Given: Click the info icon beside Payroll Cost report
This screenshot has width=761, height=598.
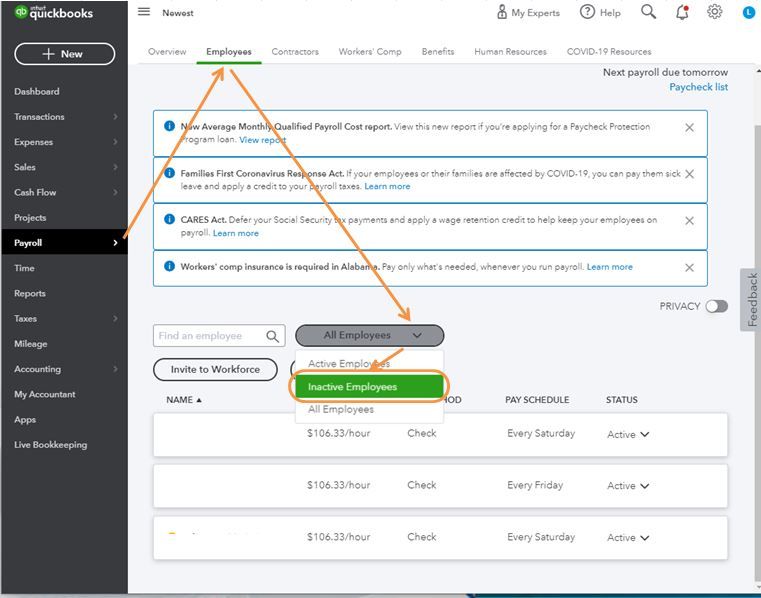Looking at the screenshot, I should click(169, 126).
